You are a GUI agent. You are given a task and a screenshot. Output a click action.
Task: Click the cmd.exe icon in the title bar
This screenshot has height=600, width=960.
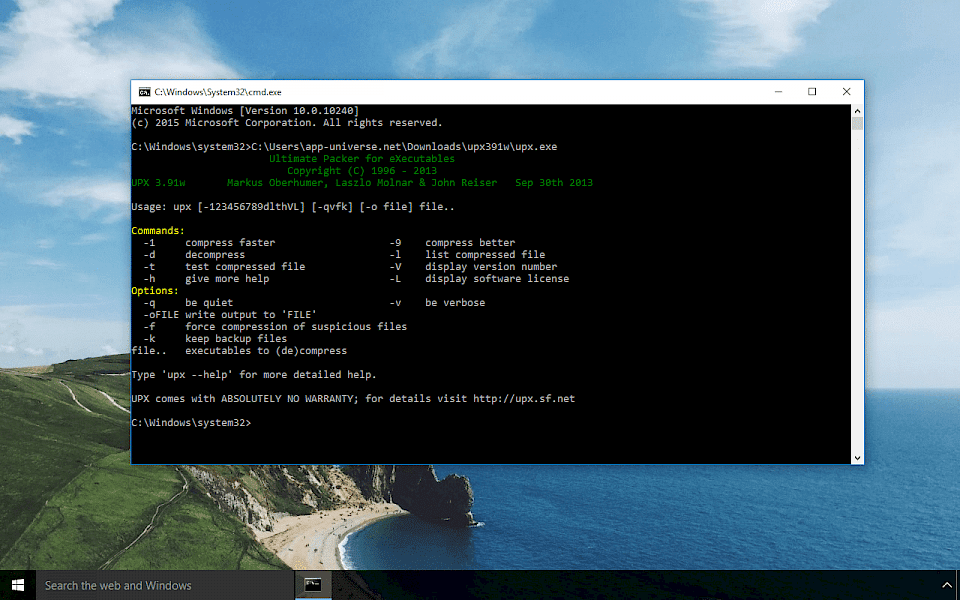(144, 92)
